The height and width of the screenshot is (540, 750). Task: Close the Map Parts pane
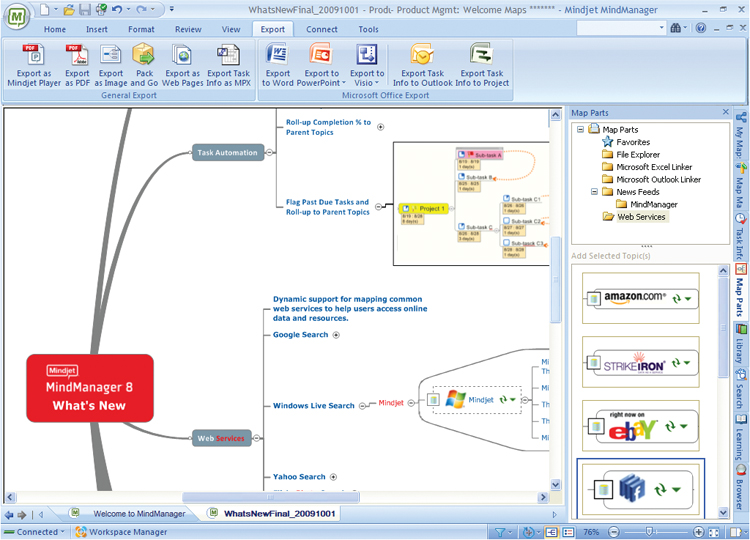click(x=725, y=112)
